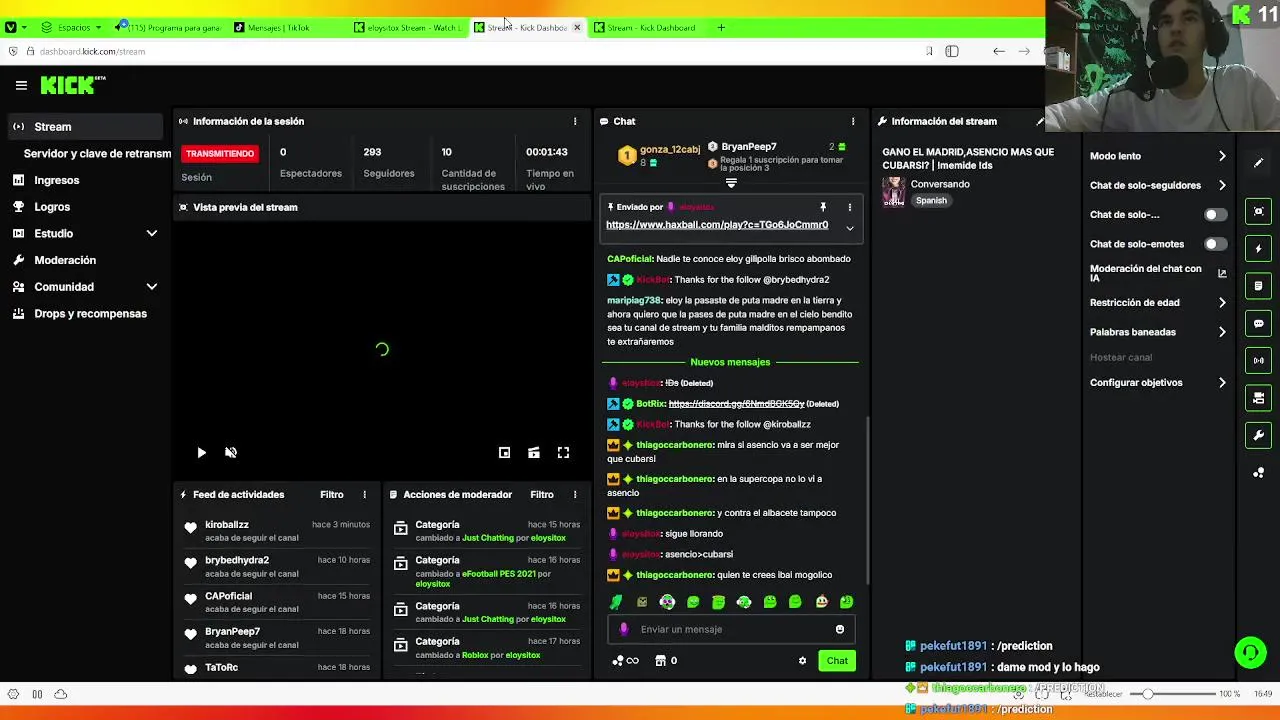The image size is (1280, 720).
Task: Go back using browser arrow
Action: 998,52
